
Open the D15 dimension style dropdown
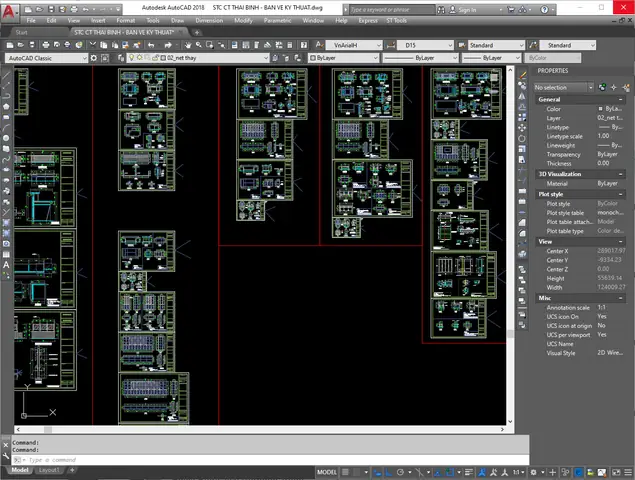[x=425, y=45]
